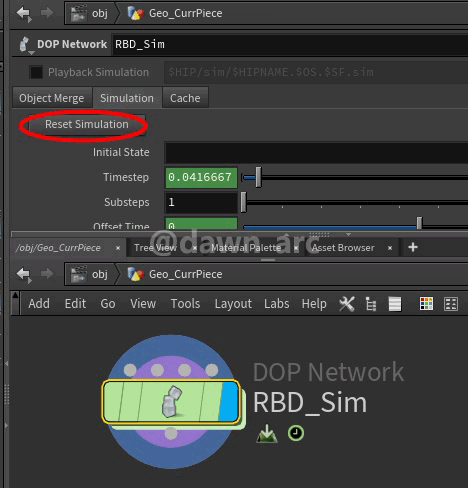Viewport: 468px width, 488px height.
Task: Click the RBD_Sim node label text
Action: click(310, 403)
